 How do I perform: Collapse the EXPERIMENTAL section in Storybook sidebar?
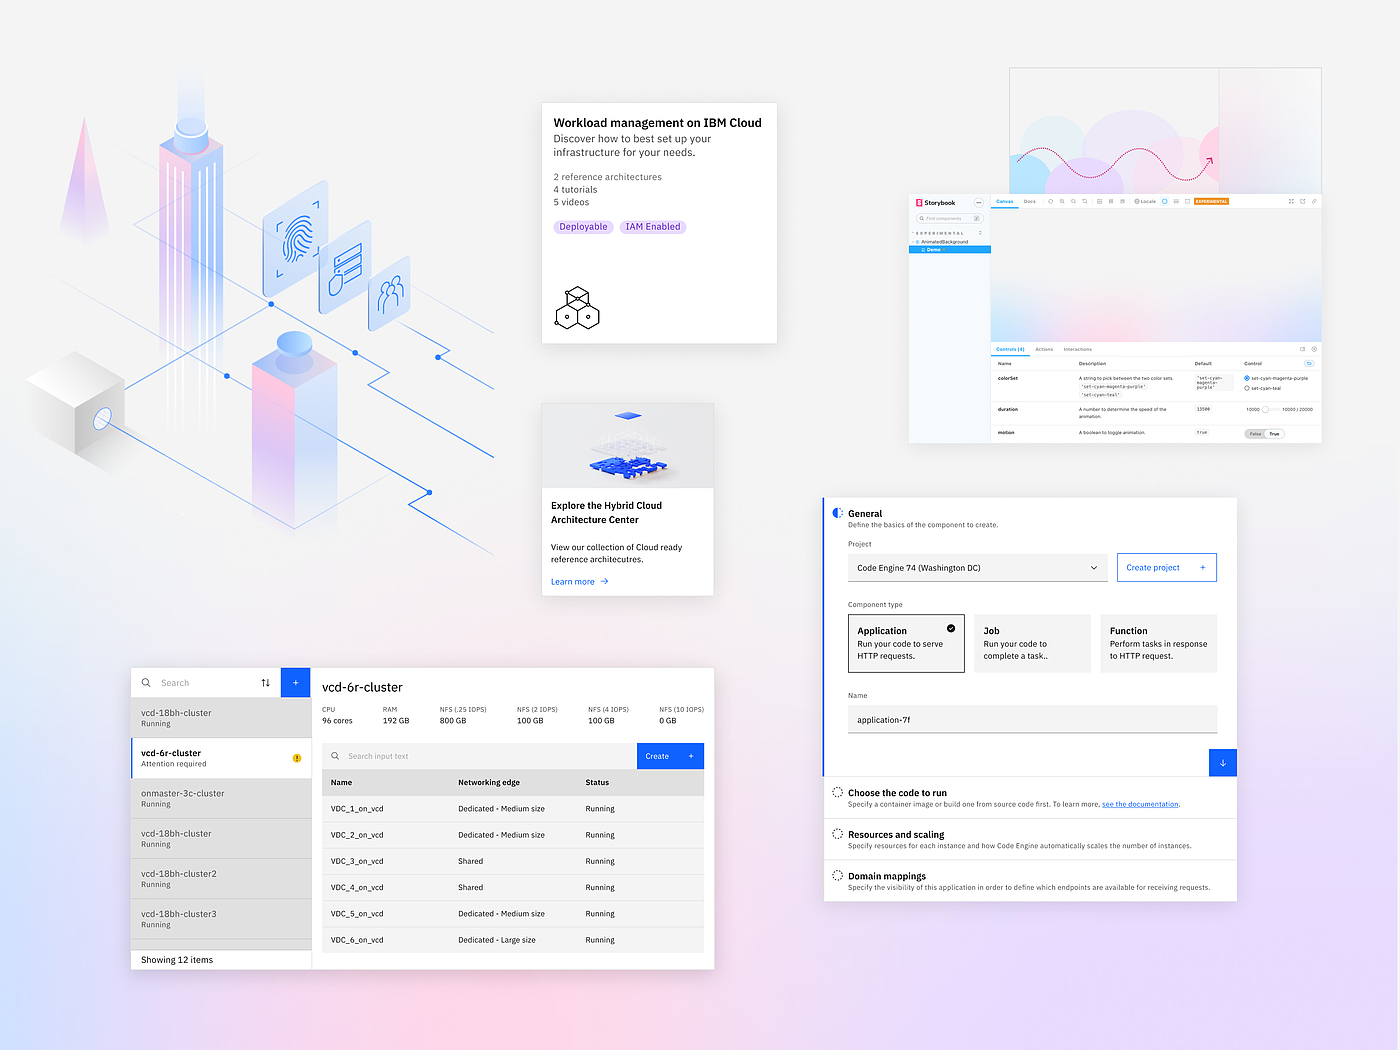940,233
